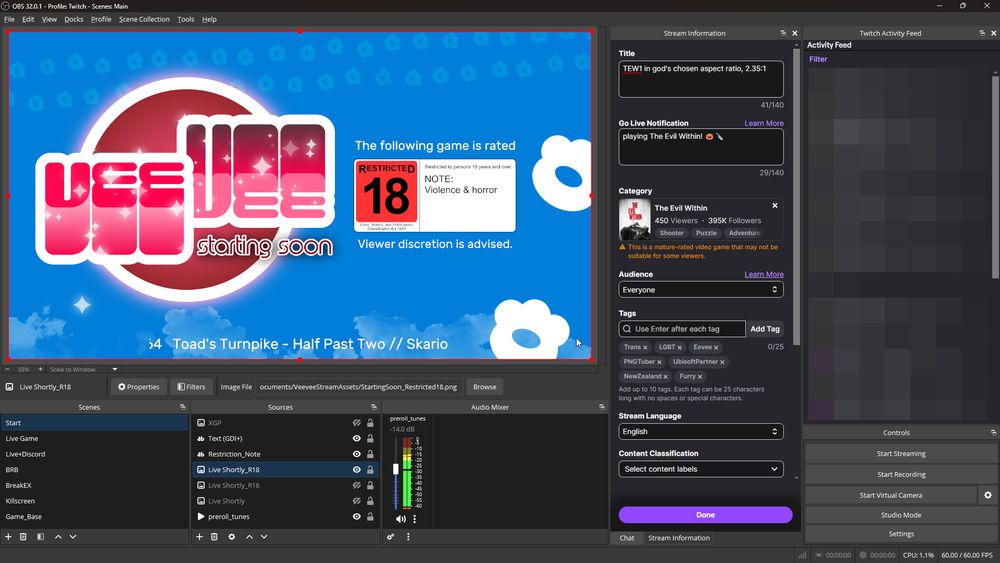
Task: Open Studio Mode
Action: 901,515
